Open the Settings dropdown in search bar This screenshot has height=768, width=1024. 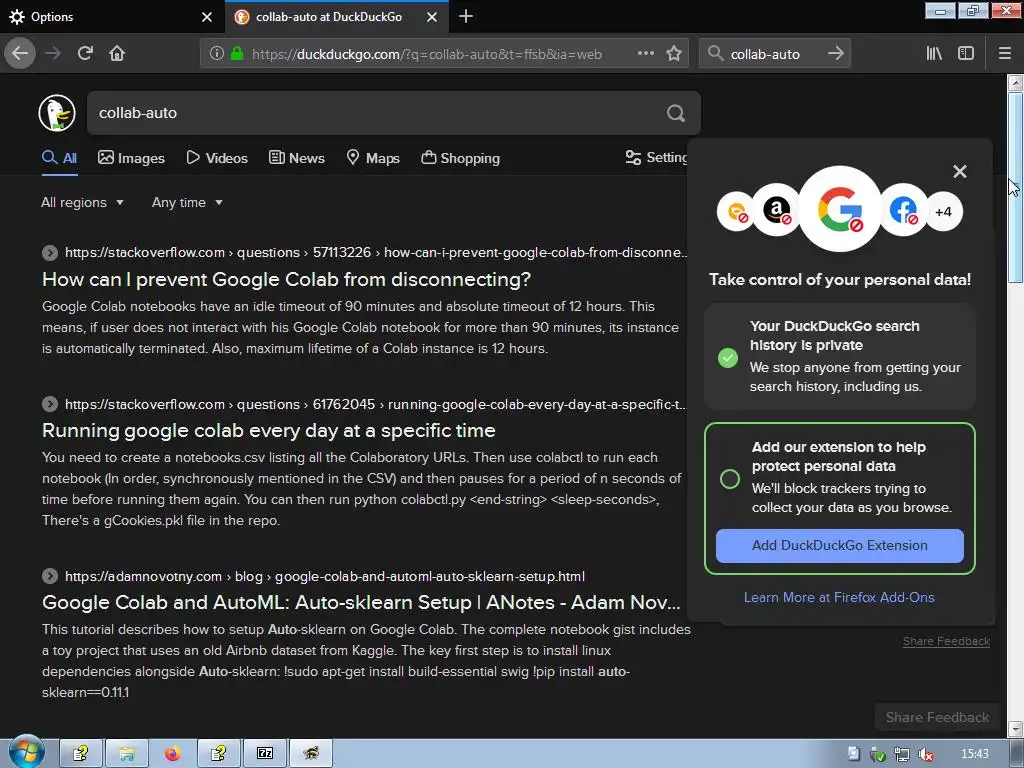[x=656, y=157]
